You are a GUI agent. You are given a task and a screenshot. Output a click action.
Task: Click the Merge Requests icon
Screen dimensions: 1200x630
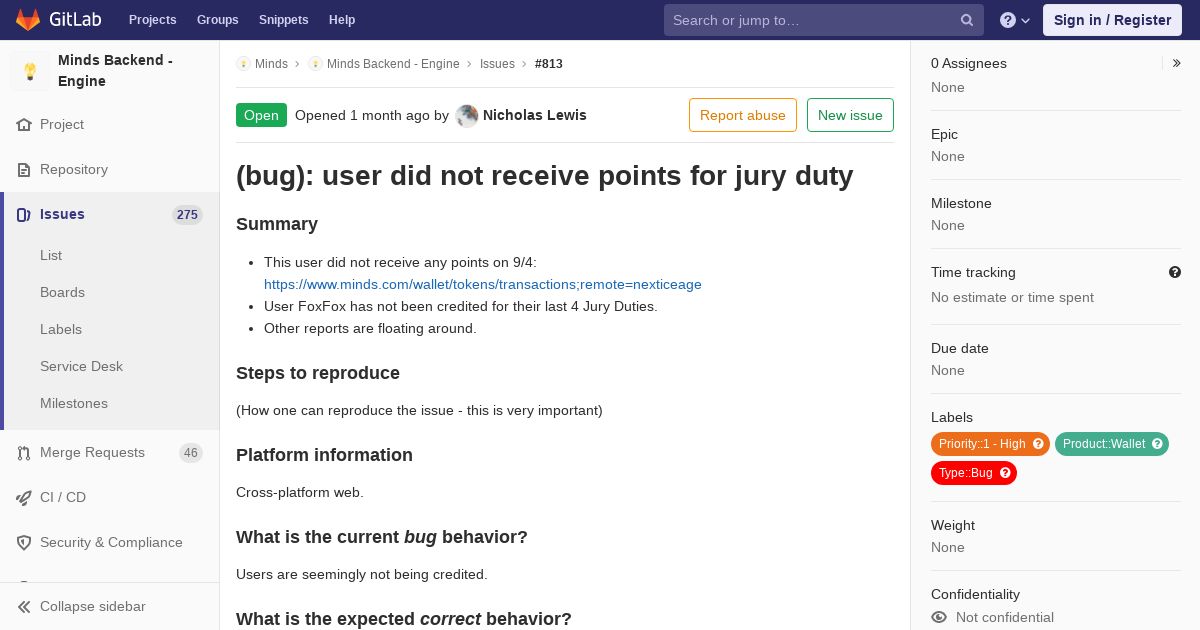pyautogui.click(x=24, y=453)
